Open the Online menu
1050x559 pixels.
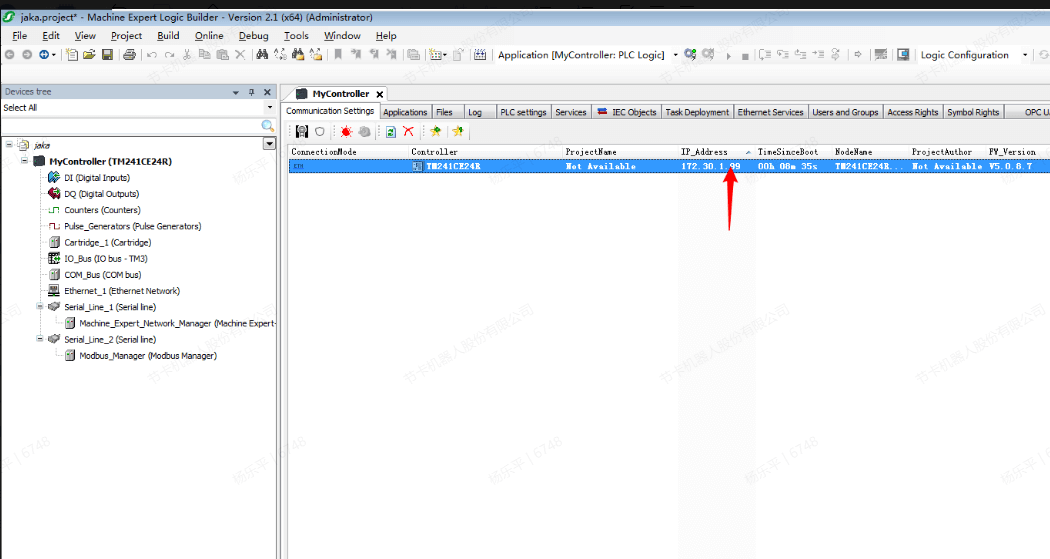click(209, 36)
